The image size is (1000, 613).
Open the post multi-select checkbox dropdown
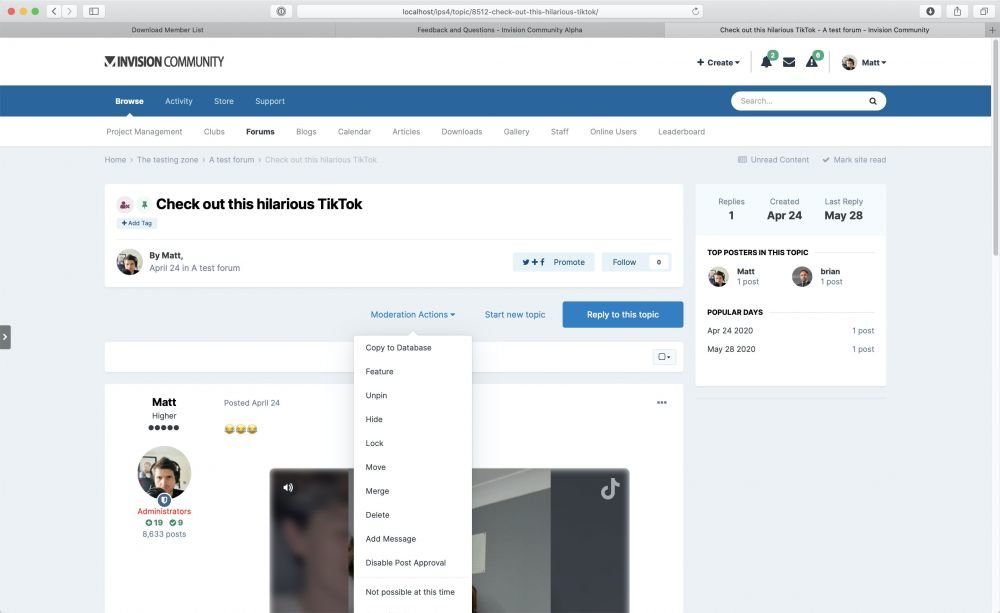pyautogui.click(x=664, y=357)
